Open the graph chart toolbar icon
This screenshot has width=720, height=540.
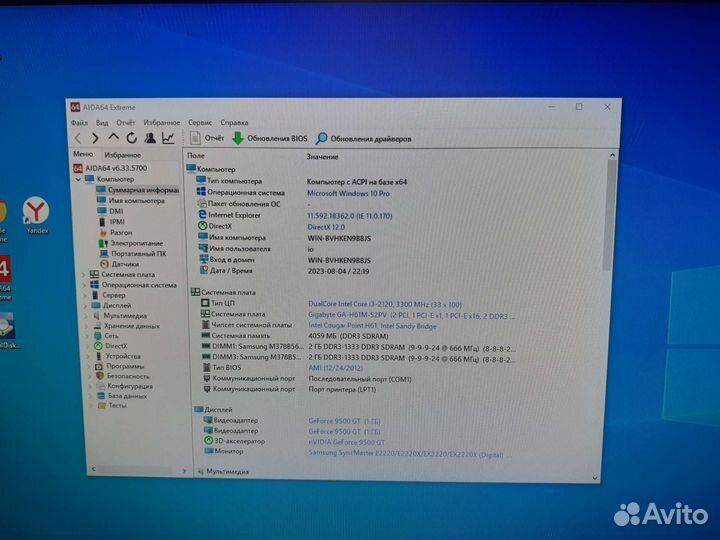coord(168,138)
